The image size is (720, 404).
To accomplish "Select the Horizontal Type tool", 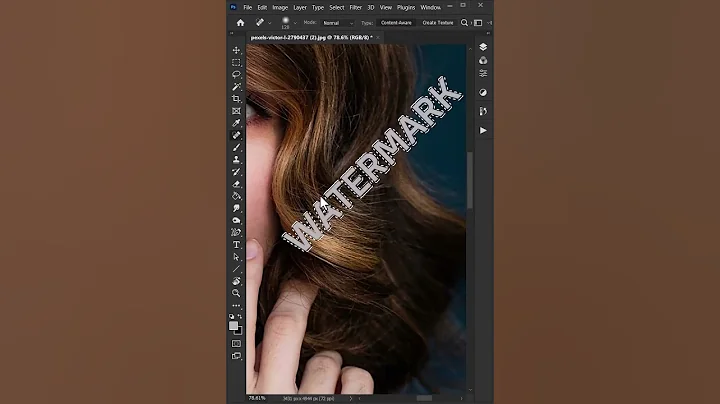I will 236,245.
